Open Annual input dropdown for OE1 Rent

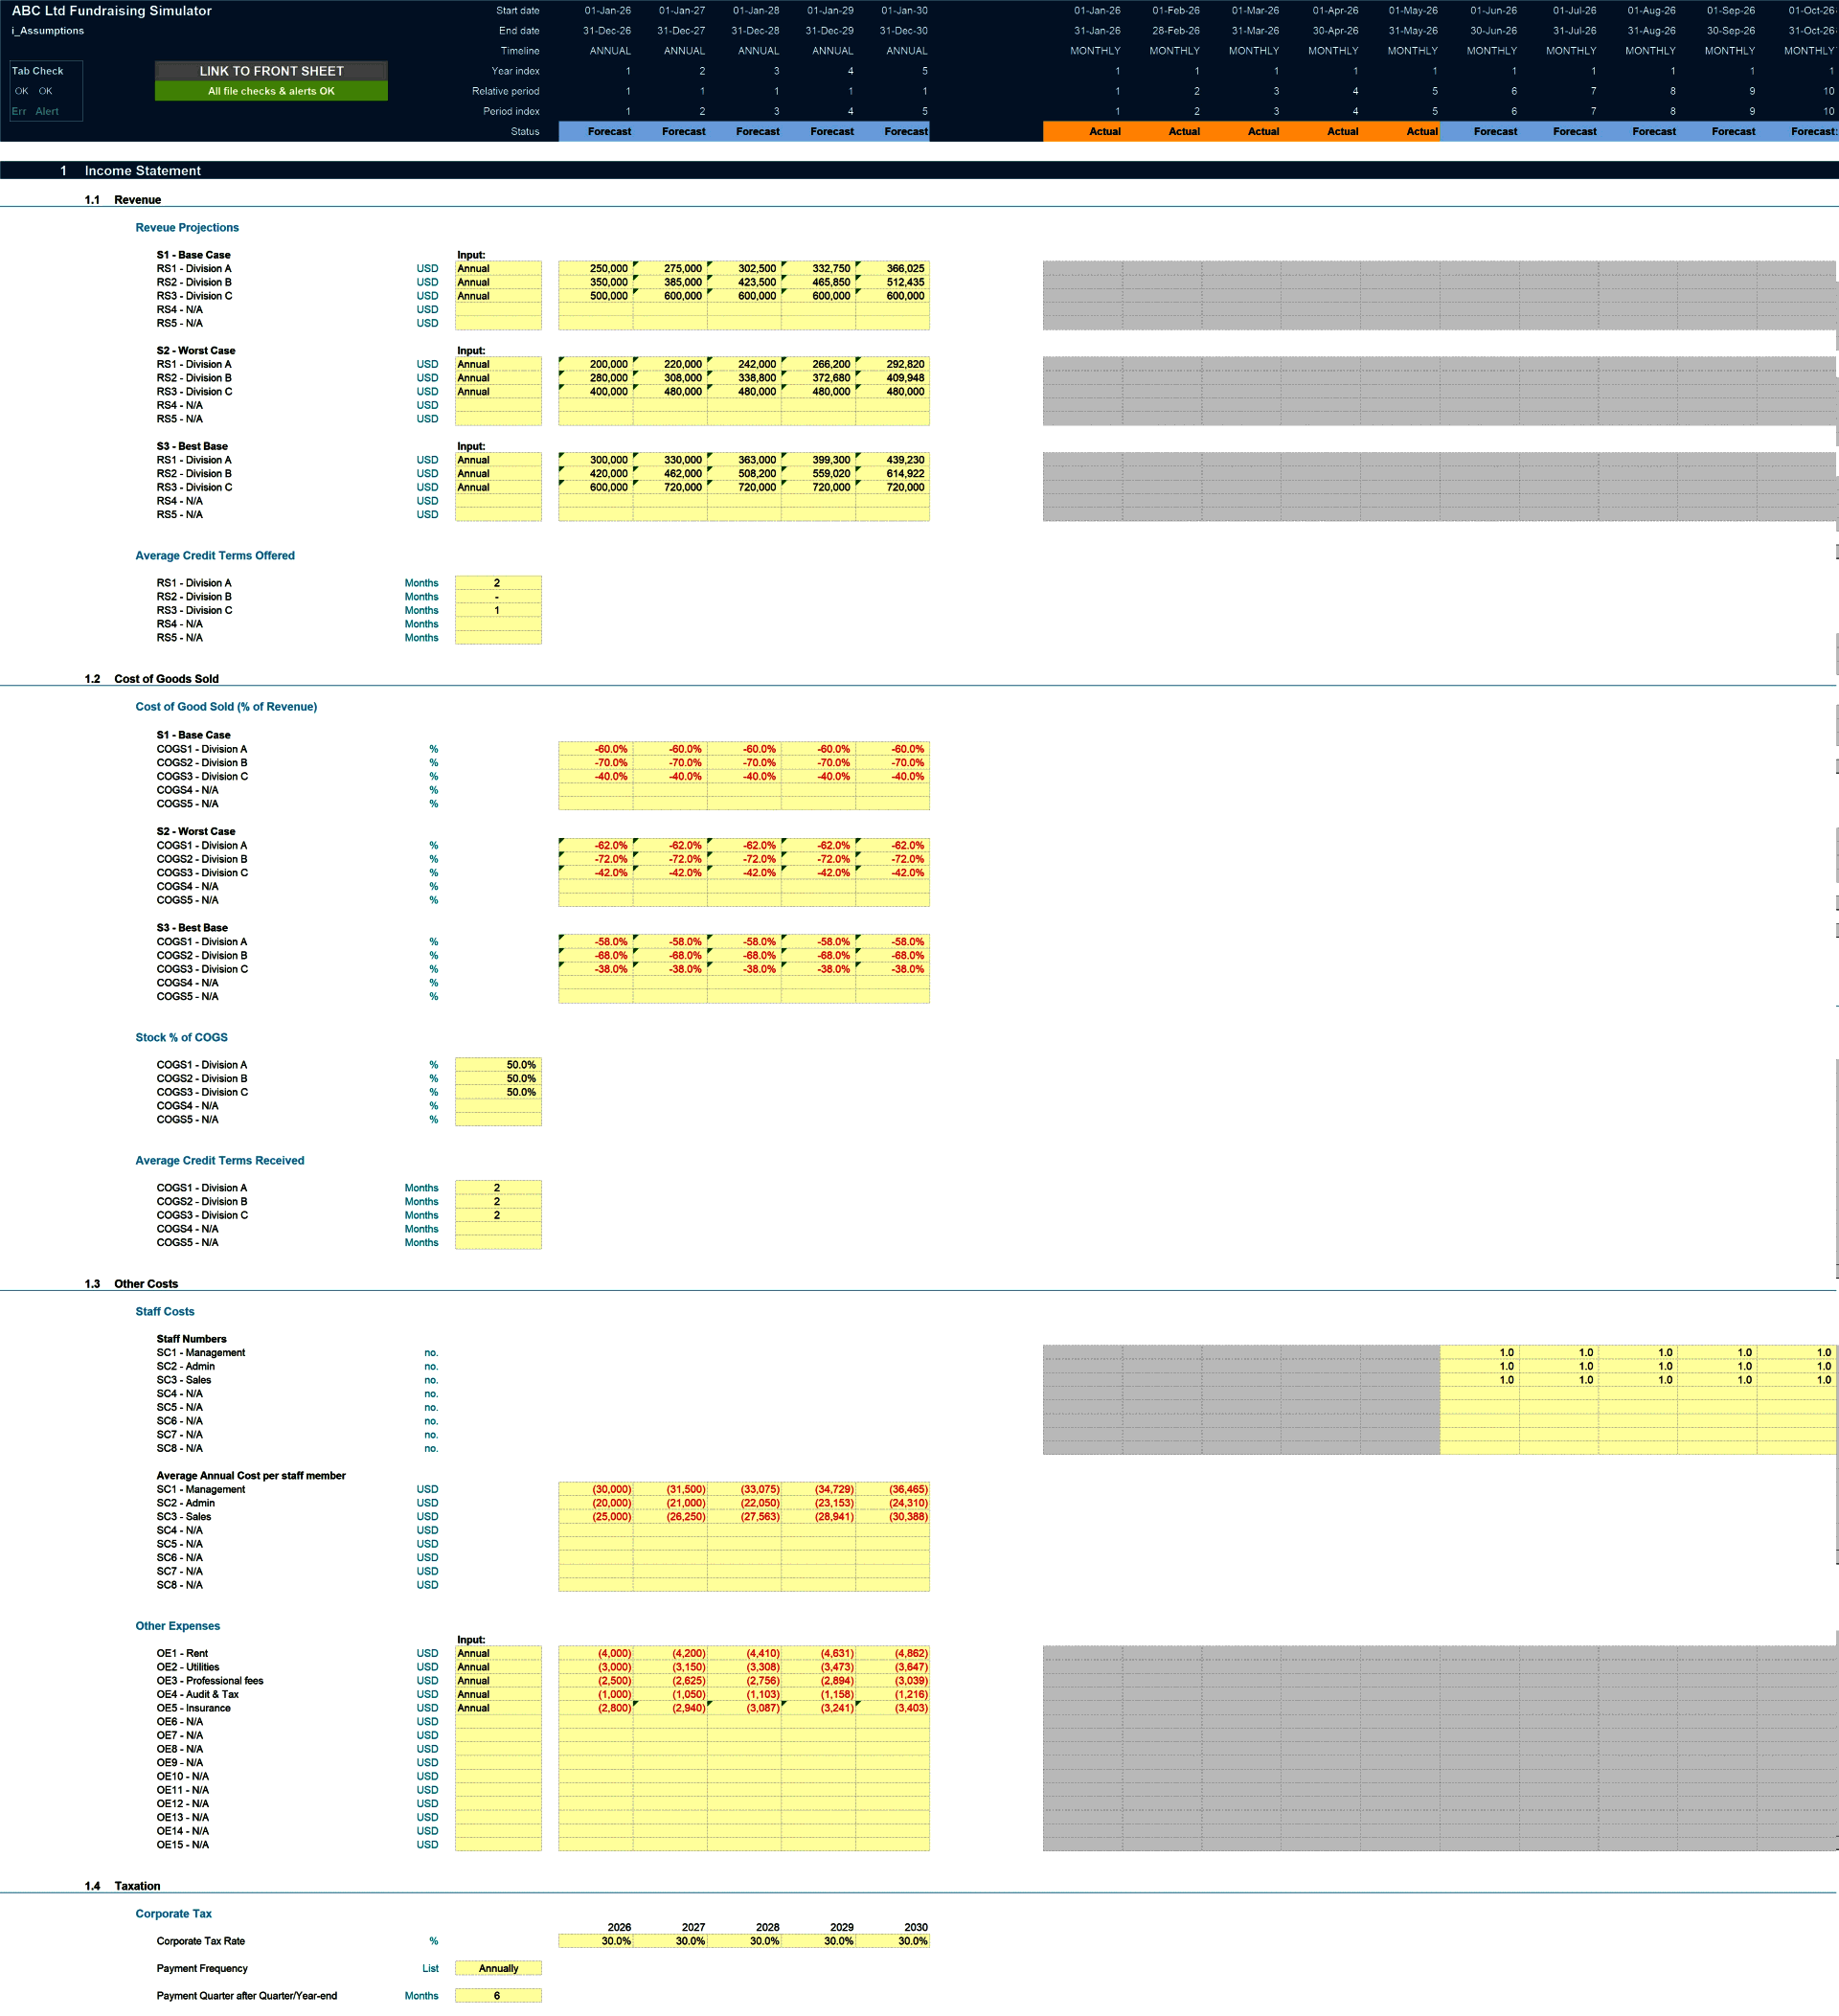(498, 1653)
